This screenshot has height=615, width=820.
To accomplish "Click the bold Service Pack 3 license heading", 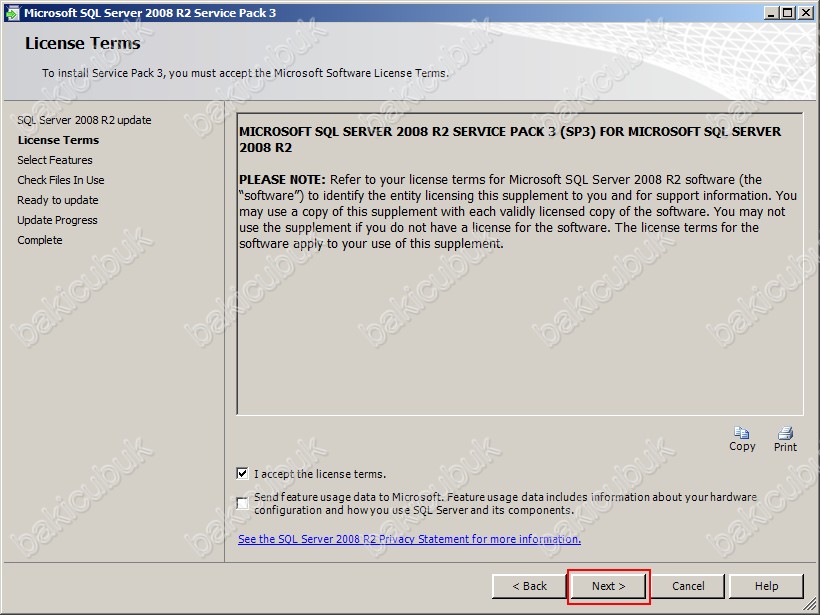I will (510, 140).
